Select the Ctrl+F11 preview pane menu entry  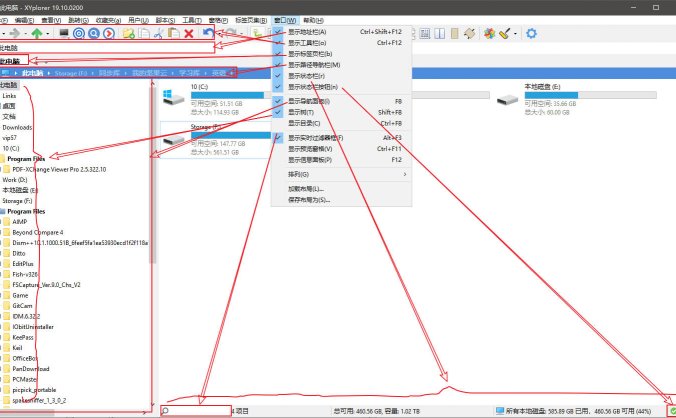[341, 149]
